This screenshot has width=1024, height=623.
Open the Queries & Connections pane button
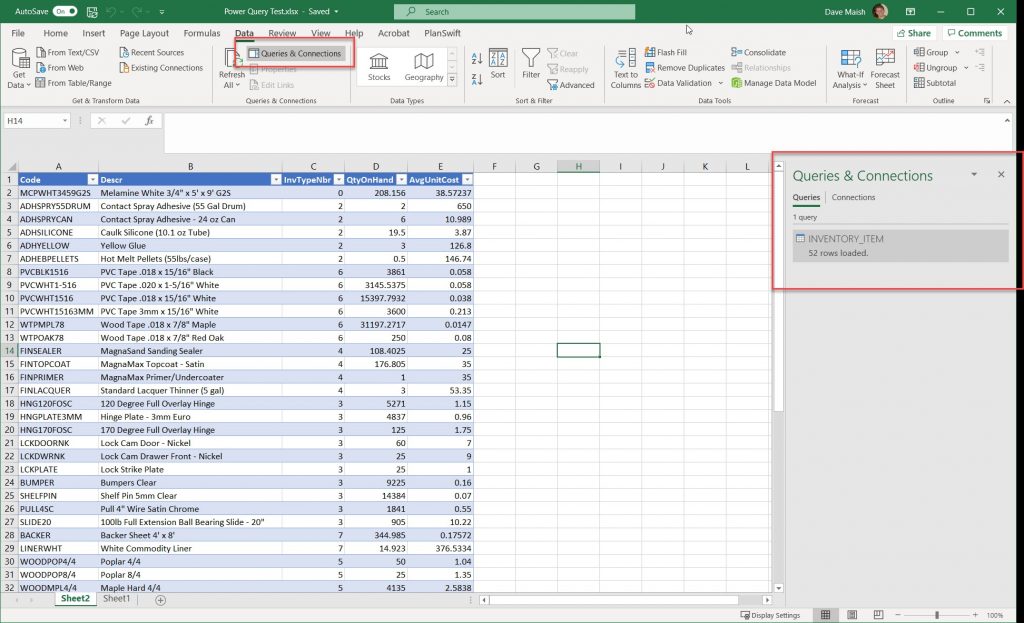pos(296,53)
